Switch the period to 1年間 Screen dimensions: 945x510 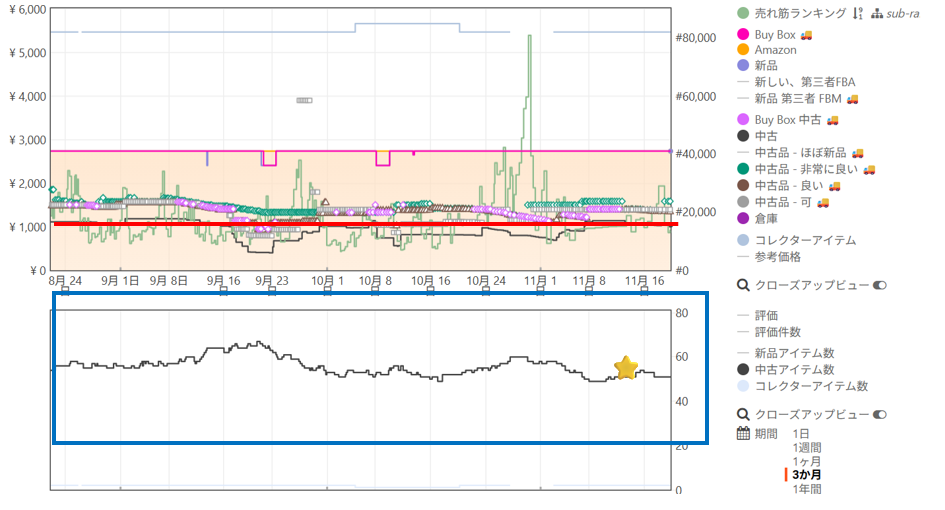coord(806,489)
